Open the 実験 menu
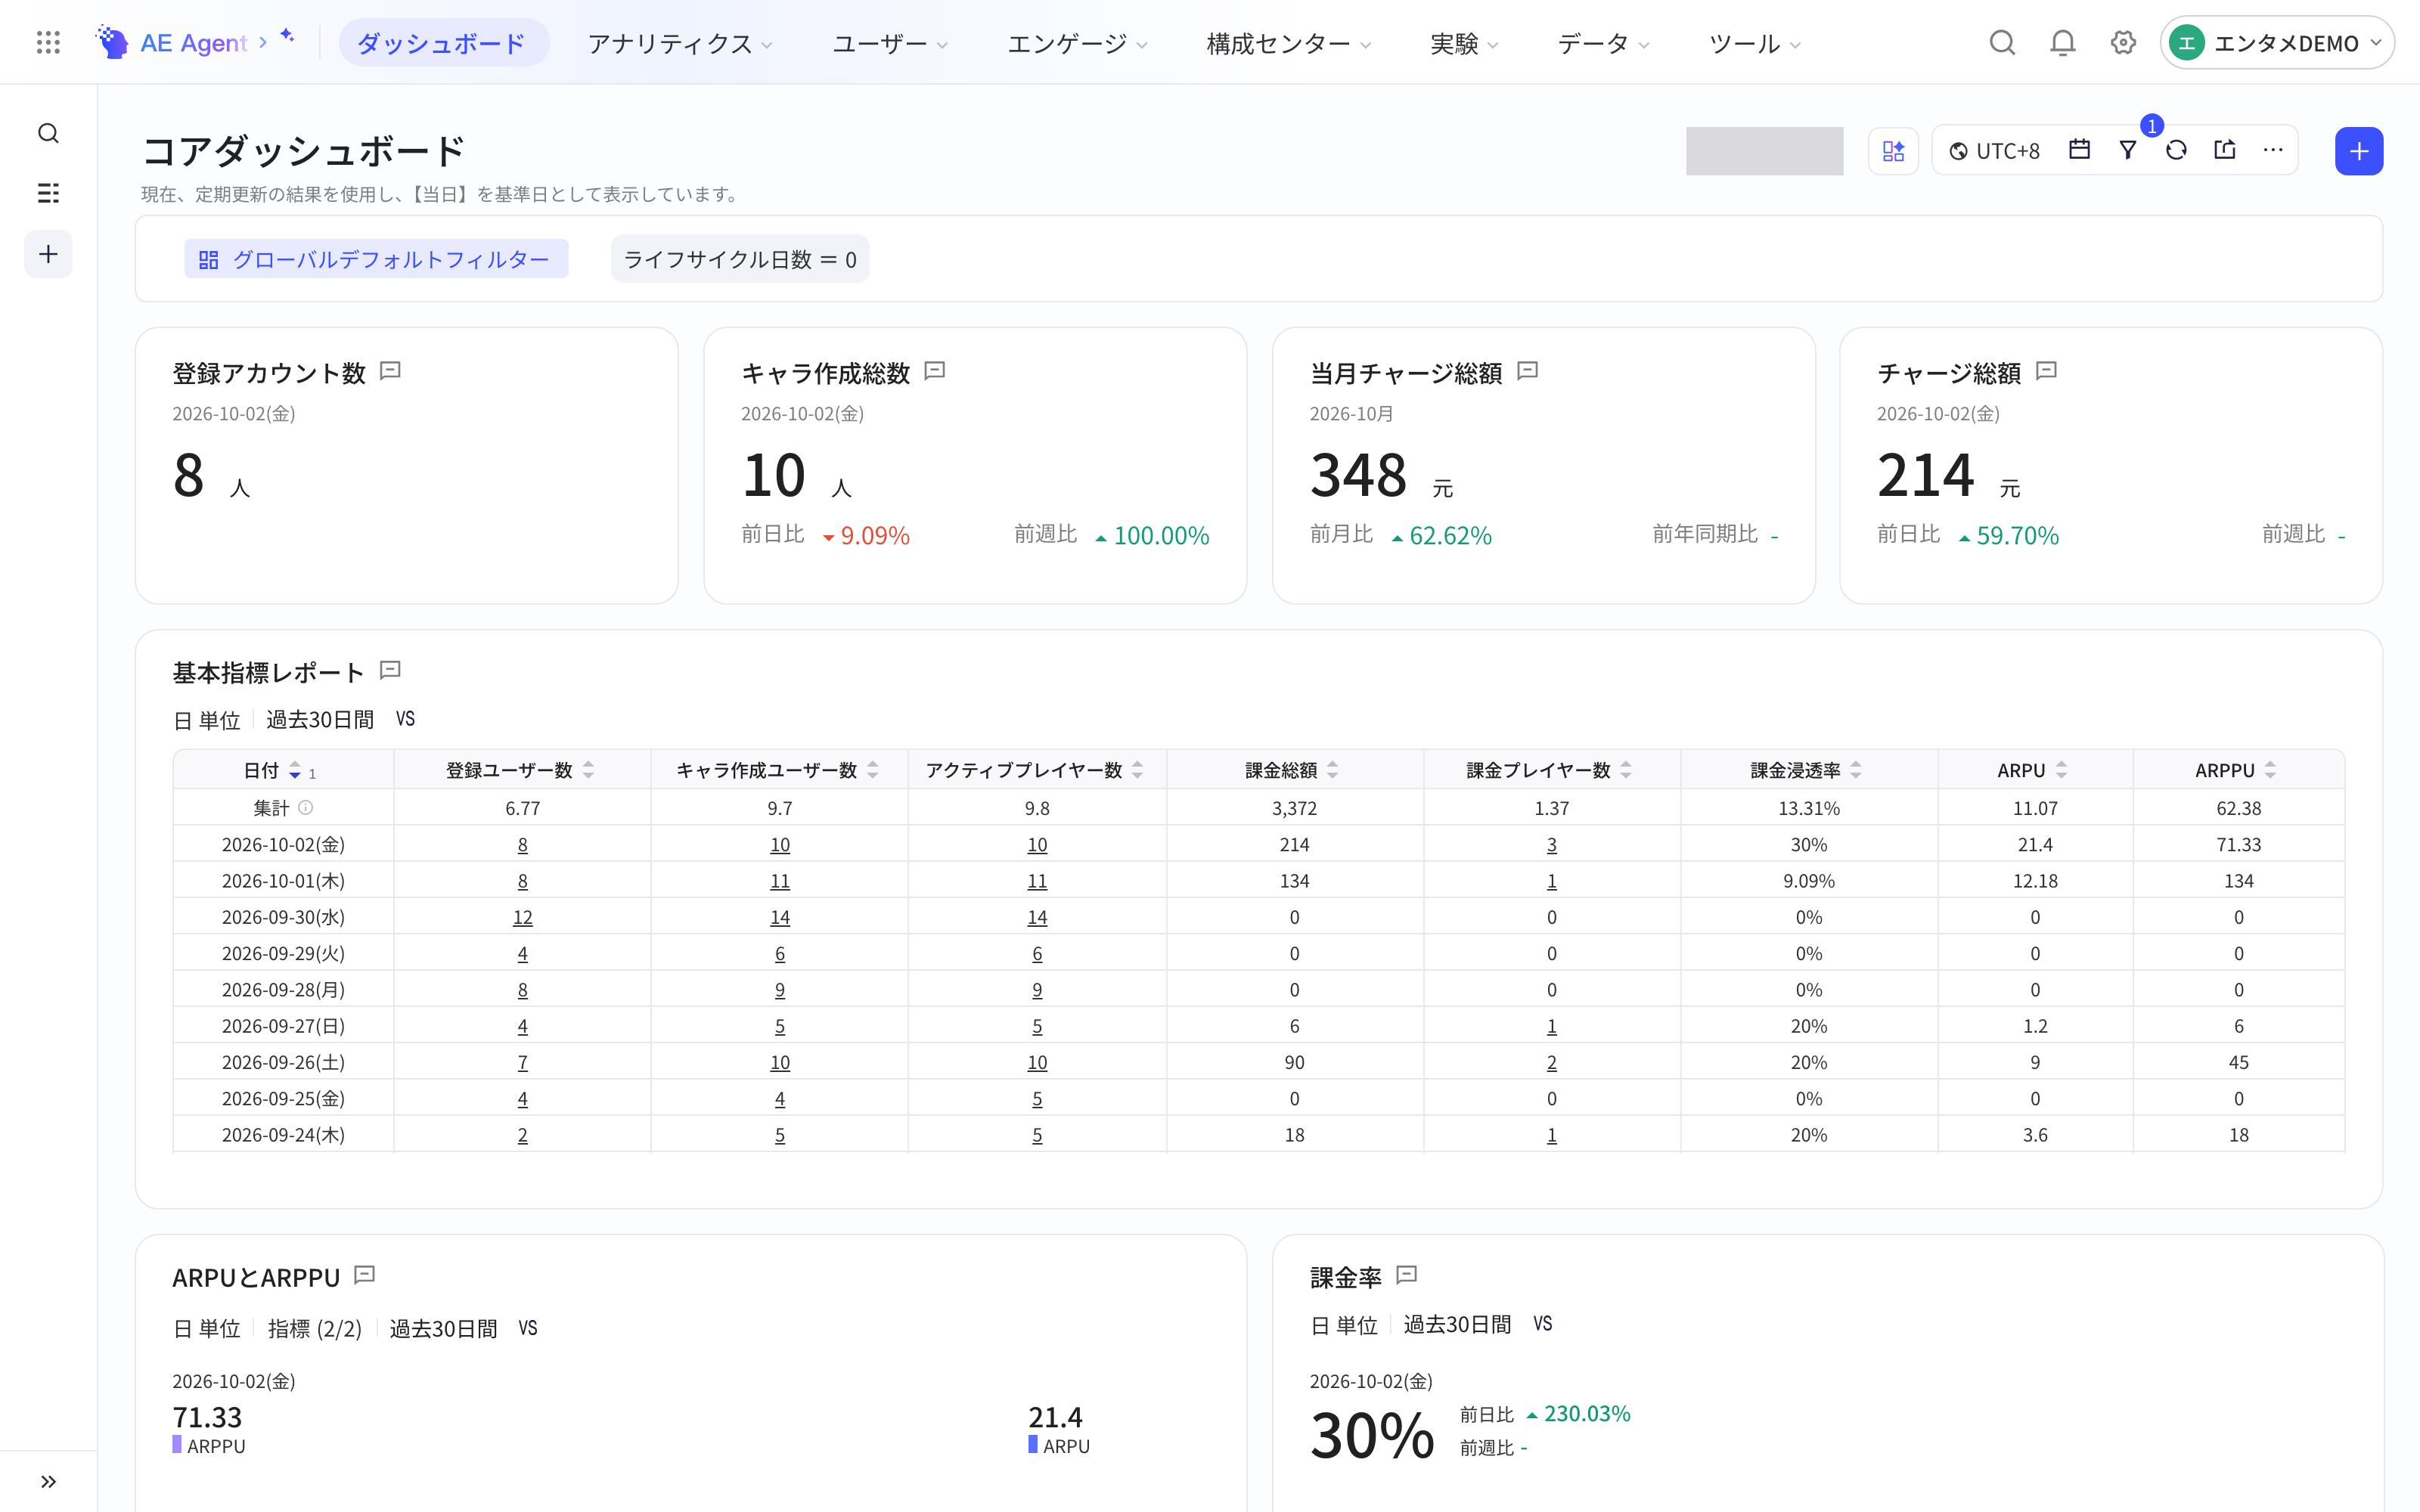Image resolution: width=2420 pixels, height=1512 pixels. click(1464, 43)
